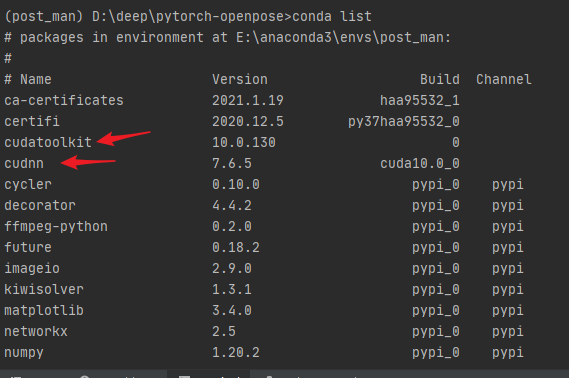Image resolution: width=569 pixels, height=378 pixels.
Task: Select the 'future' package name
Action: (28, 248)
